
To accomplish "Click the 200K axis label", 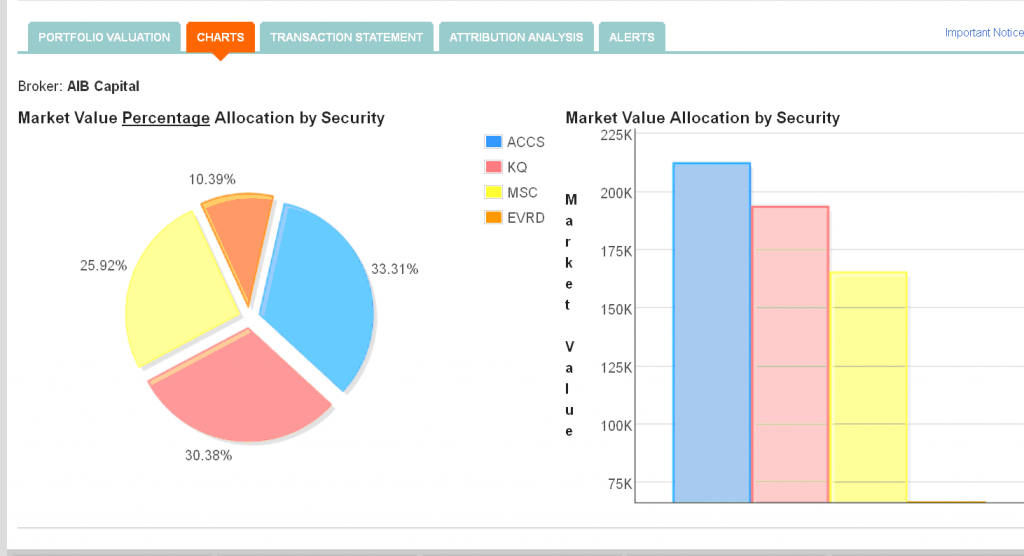I will [616, 193].
